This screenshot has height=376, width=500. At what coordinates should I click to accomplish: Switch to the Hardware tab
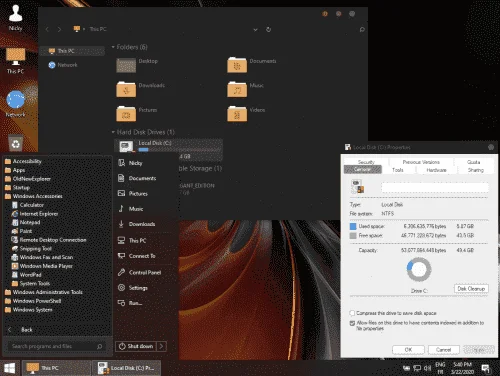(x=436, y=170)
